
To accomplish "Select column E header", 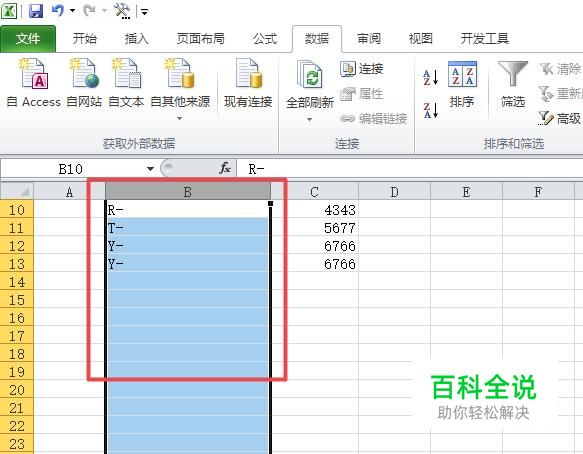I will click(466, 191).
